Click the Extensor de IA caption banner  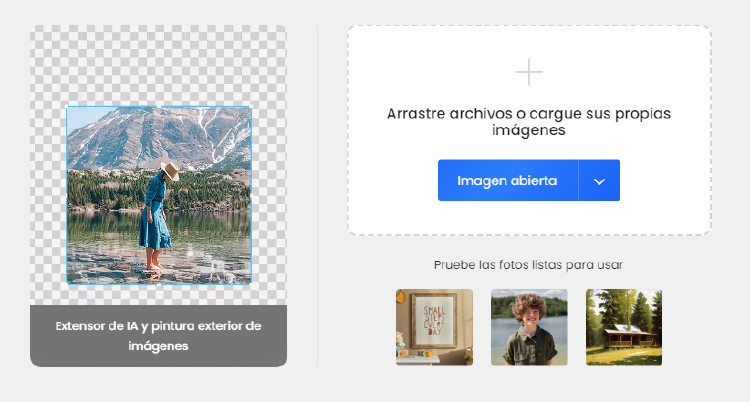click(x=158, y=336)
